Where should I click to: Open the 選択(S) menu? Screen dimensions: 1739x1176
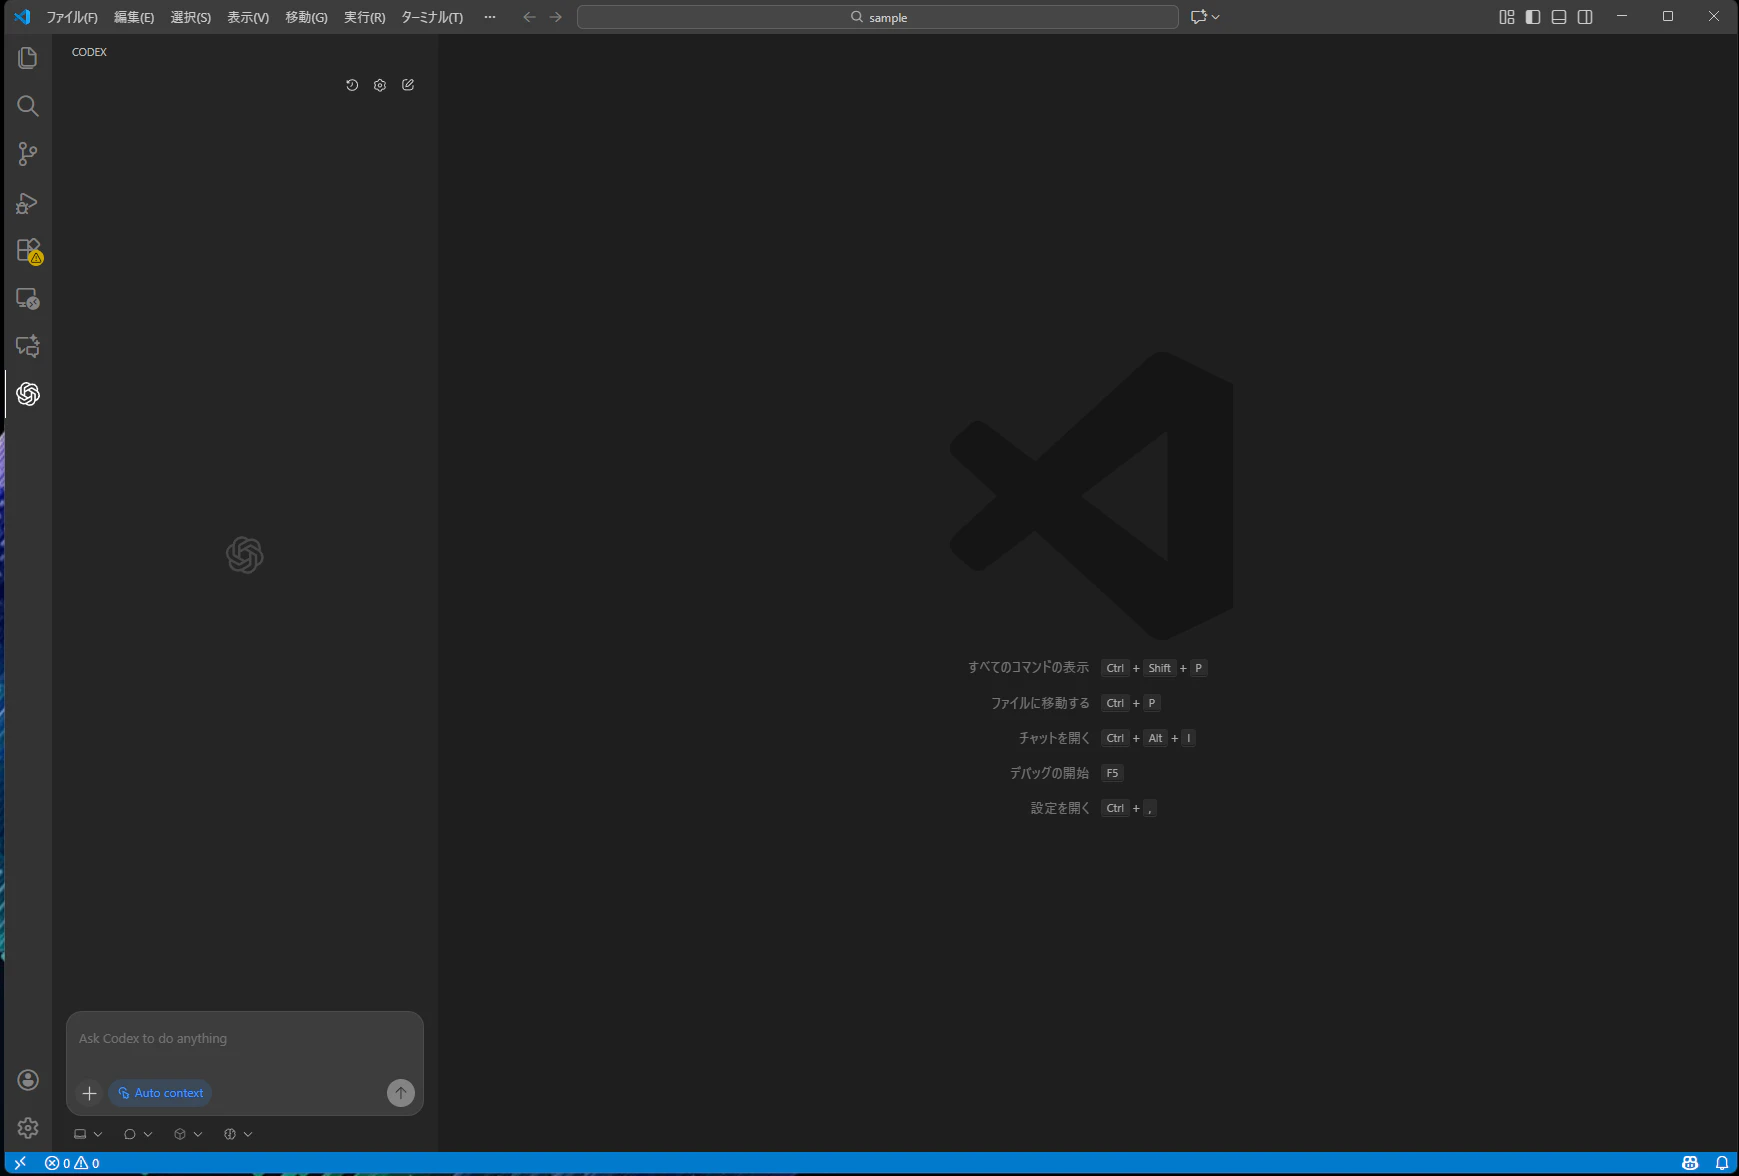click(190, 17)
